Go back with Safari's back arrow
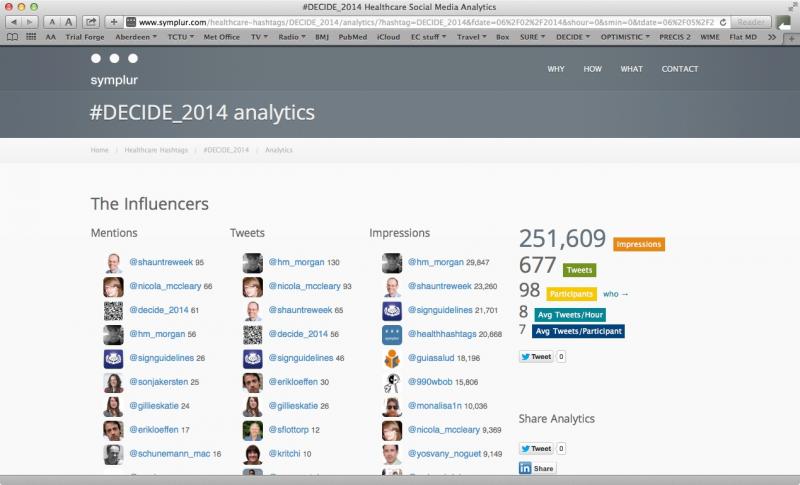The width and height of the screenshot is (800, 485). click(x=14, y=22)
